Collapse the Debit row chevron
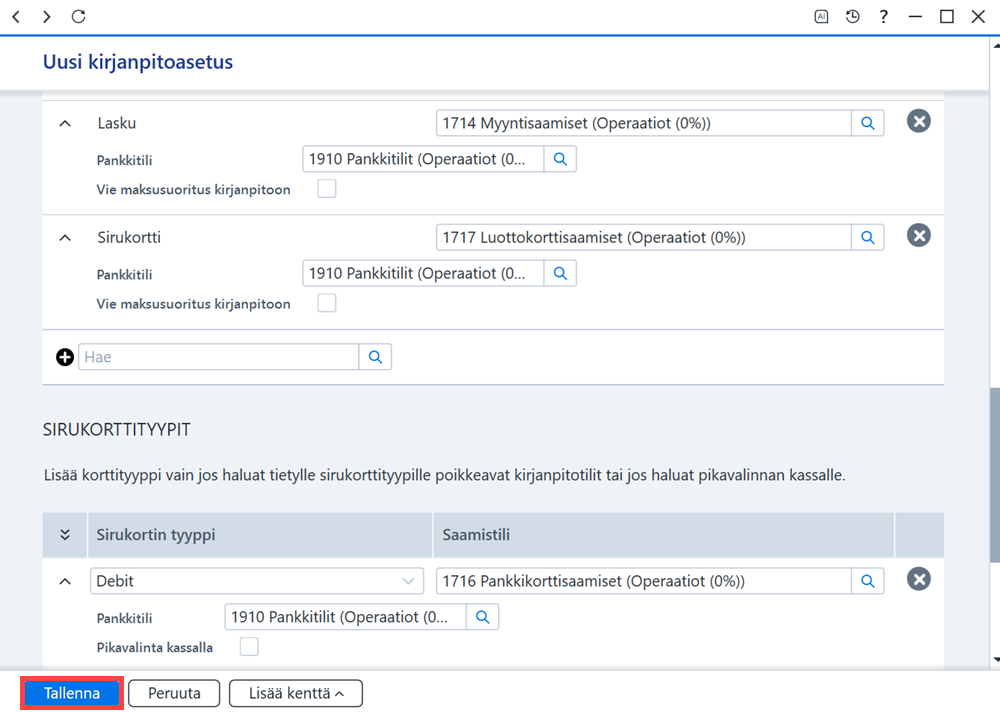Viewport: 1000px width, 712px height. (65, 581)
